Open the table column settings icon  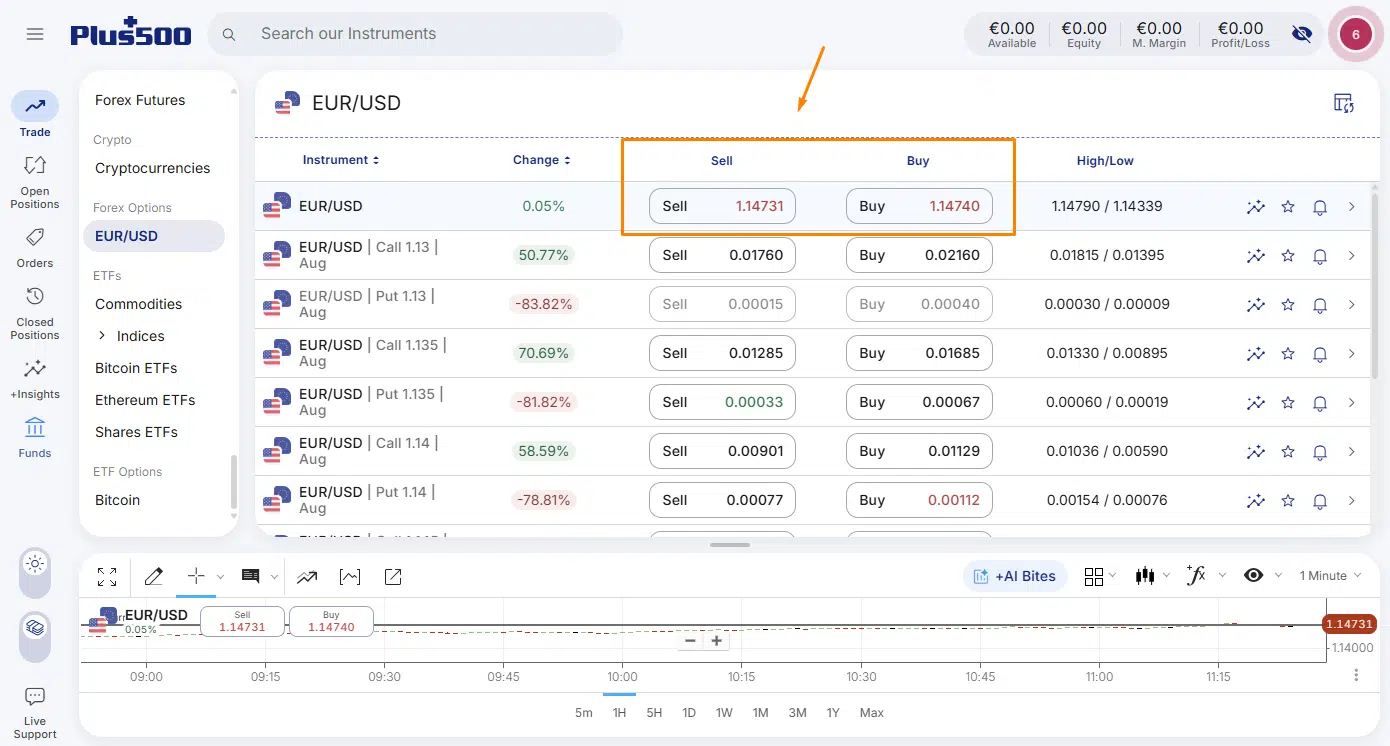point(1344,103)
